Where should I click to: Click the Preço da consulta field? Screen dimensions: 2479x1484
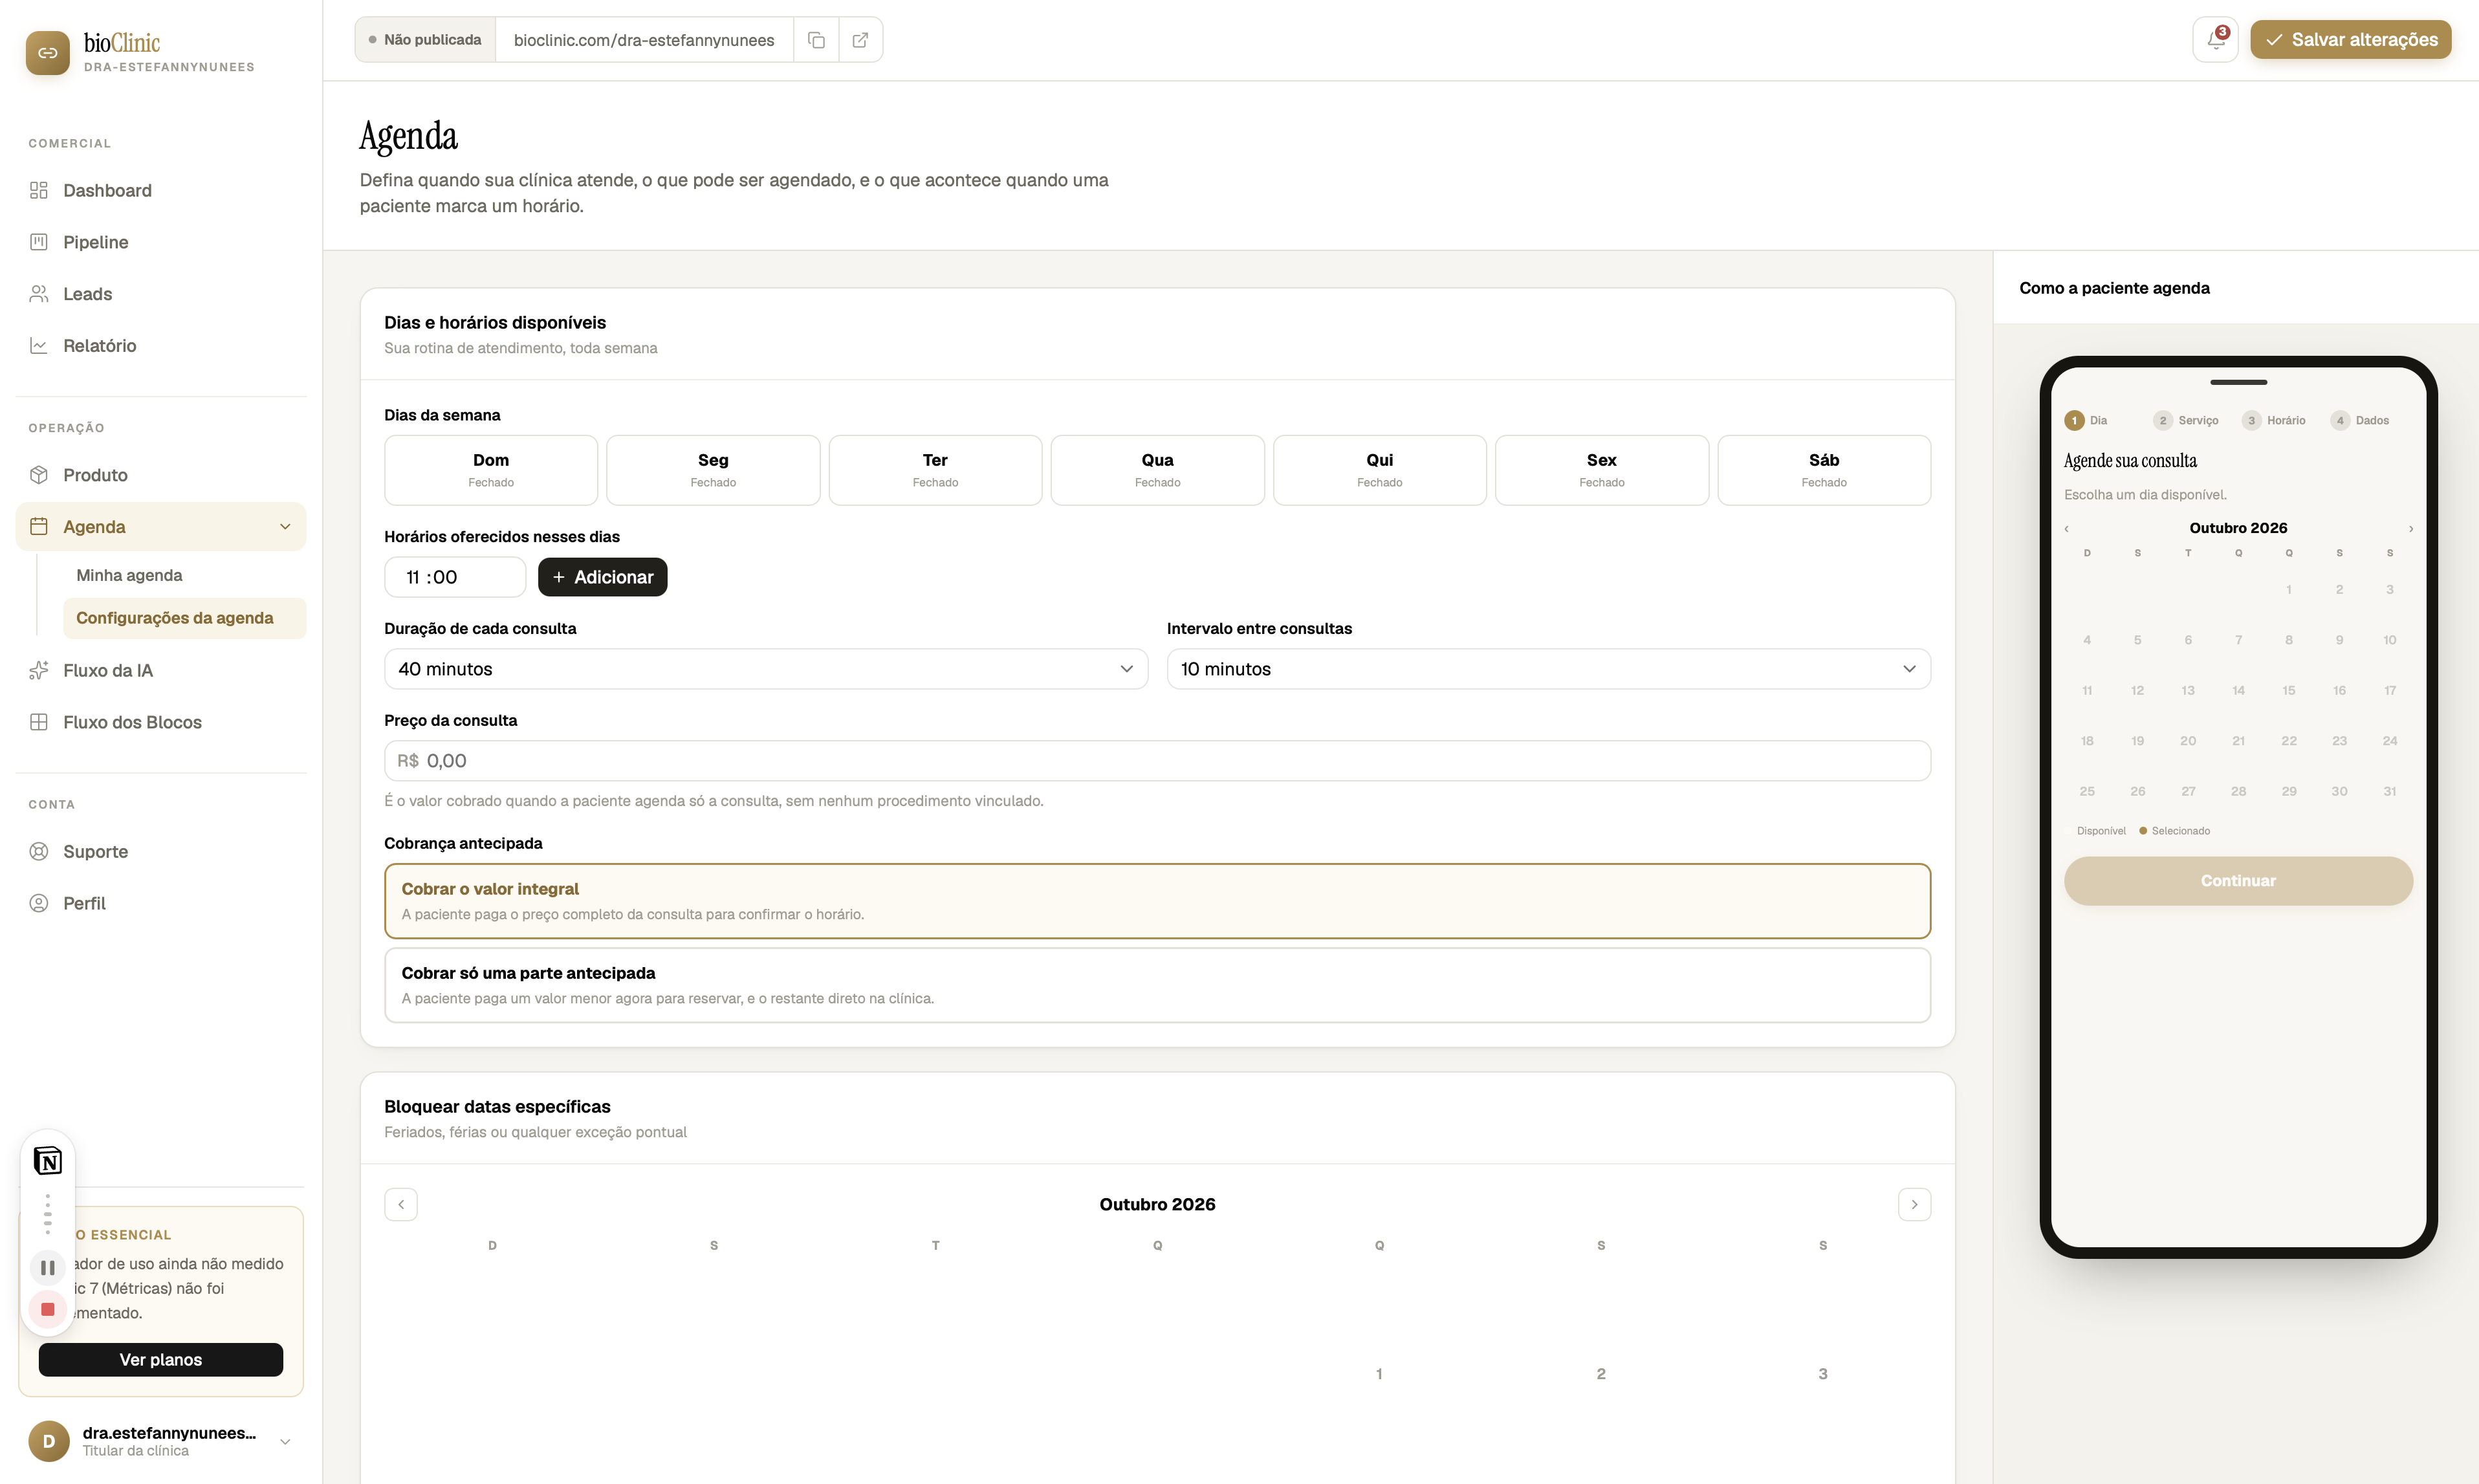tap(1157, 761)
